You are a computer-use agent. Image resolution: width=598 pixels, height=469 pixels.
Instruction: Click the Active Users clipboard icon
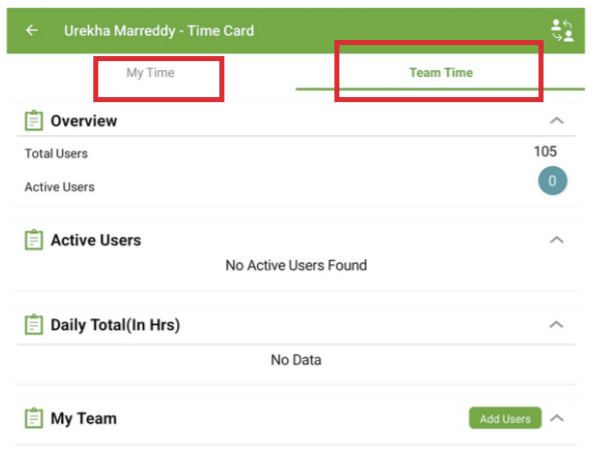(x=34, y=240)
